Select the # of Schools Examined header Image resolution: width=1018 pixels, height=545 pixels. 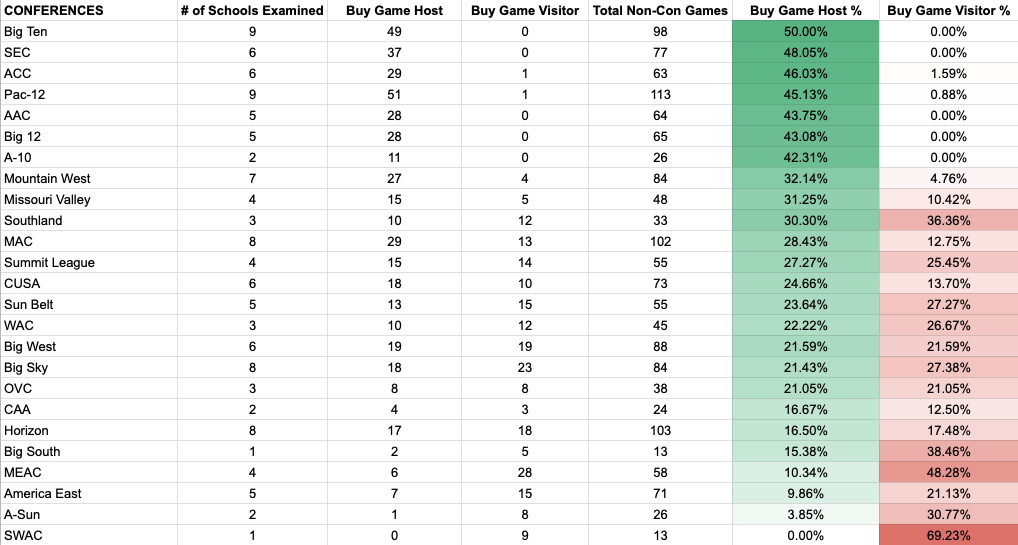tap(252, 10)
